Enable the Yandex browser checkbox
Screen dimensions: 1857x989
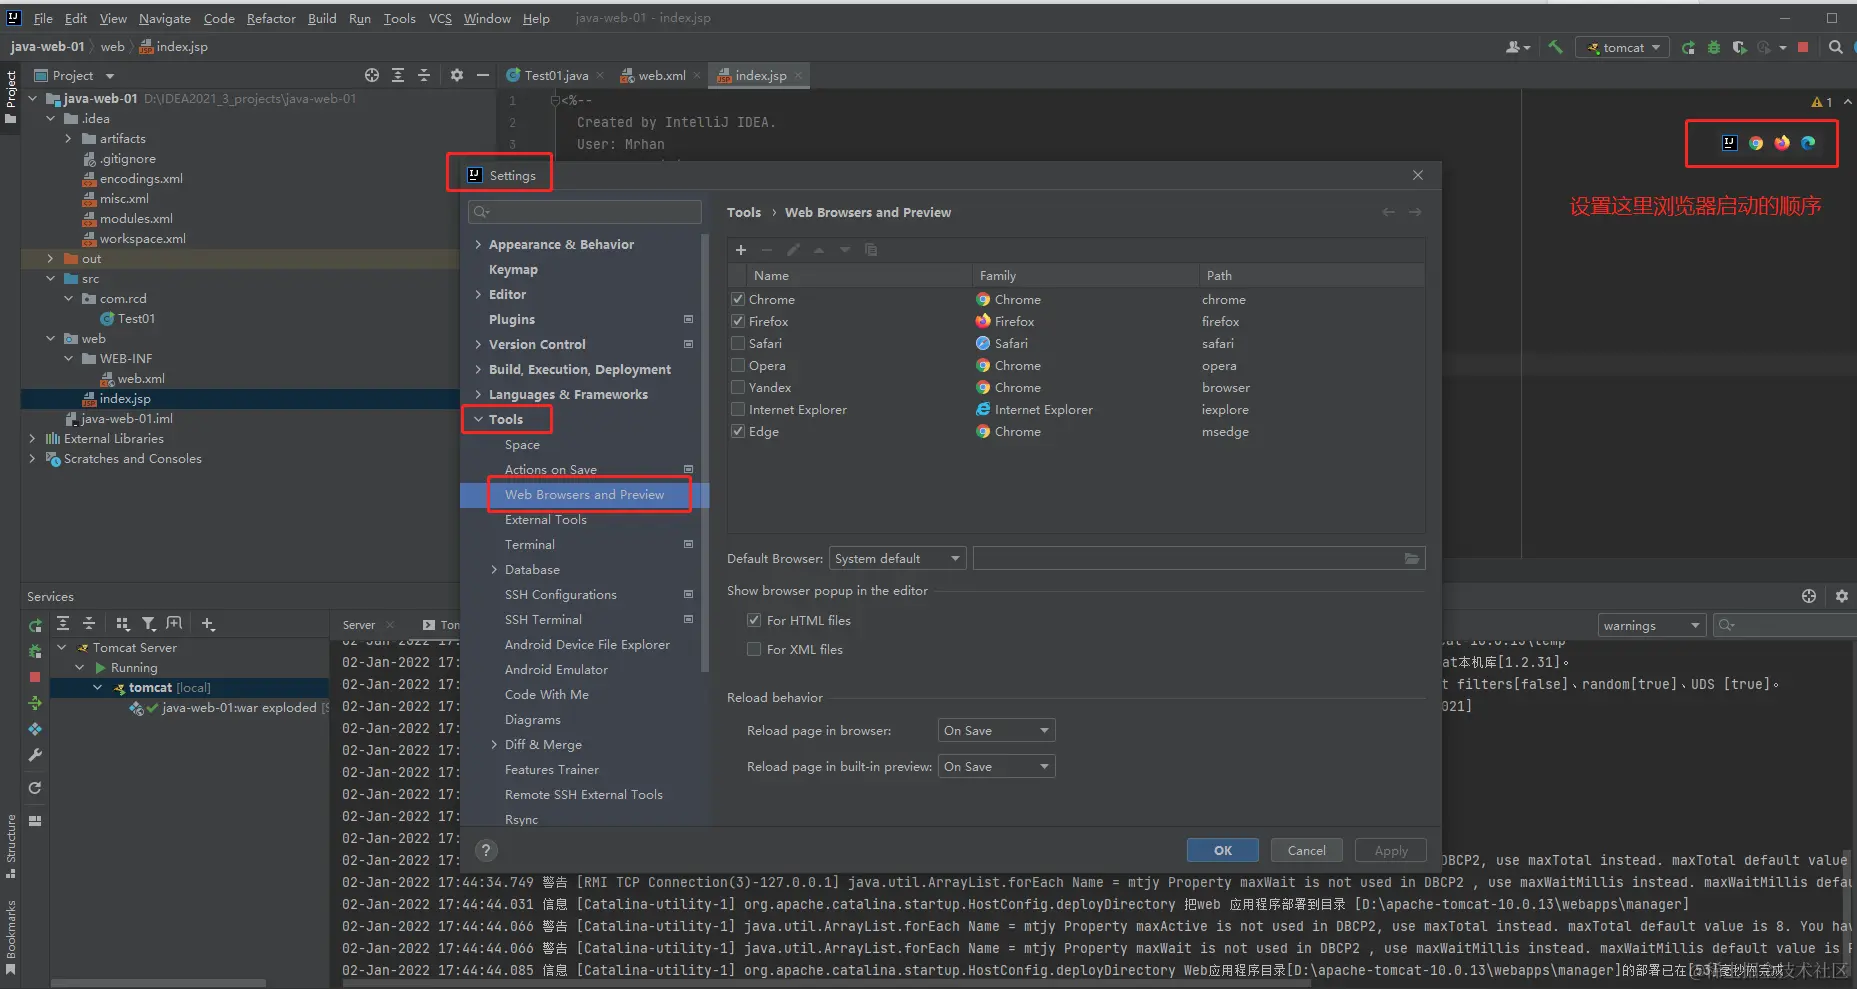tap(738, 387)
